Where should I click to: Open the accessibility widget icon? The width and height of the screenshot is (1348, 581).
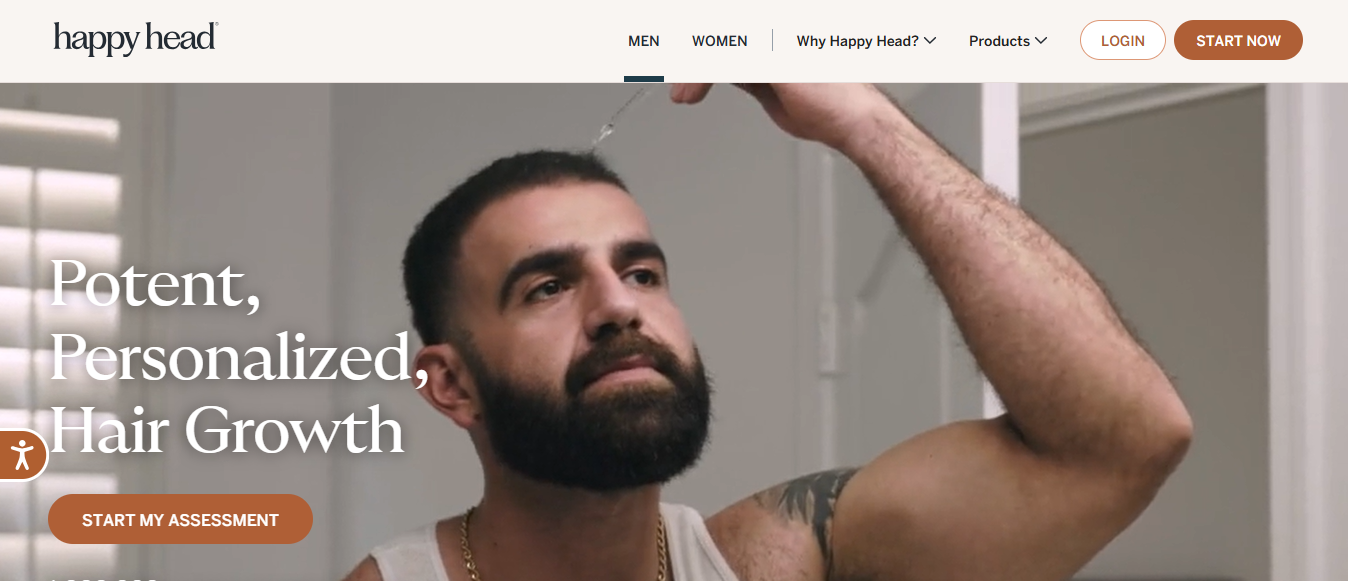21,456
